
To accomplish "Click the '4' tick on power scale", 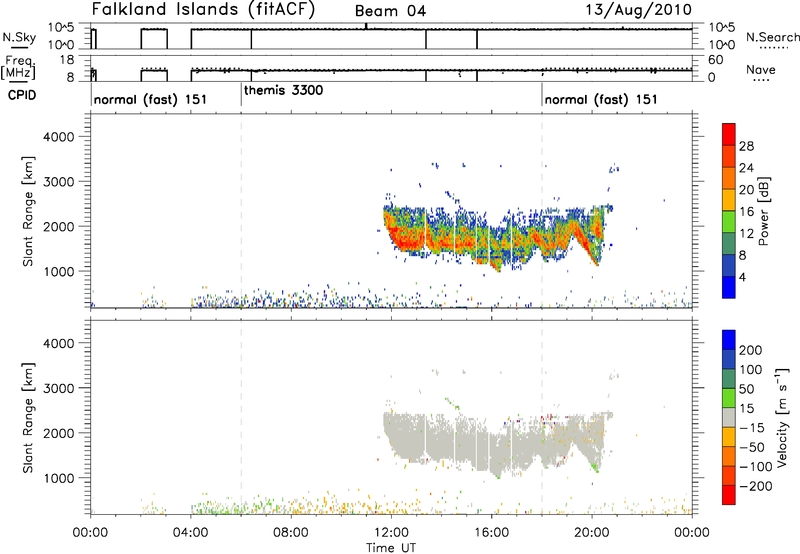I will point(742,277).
